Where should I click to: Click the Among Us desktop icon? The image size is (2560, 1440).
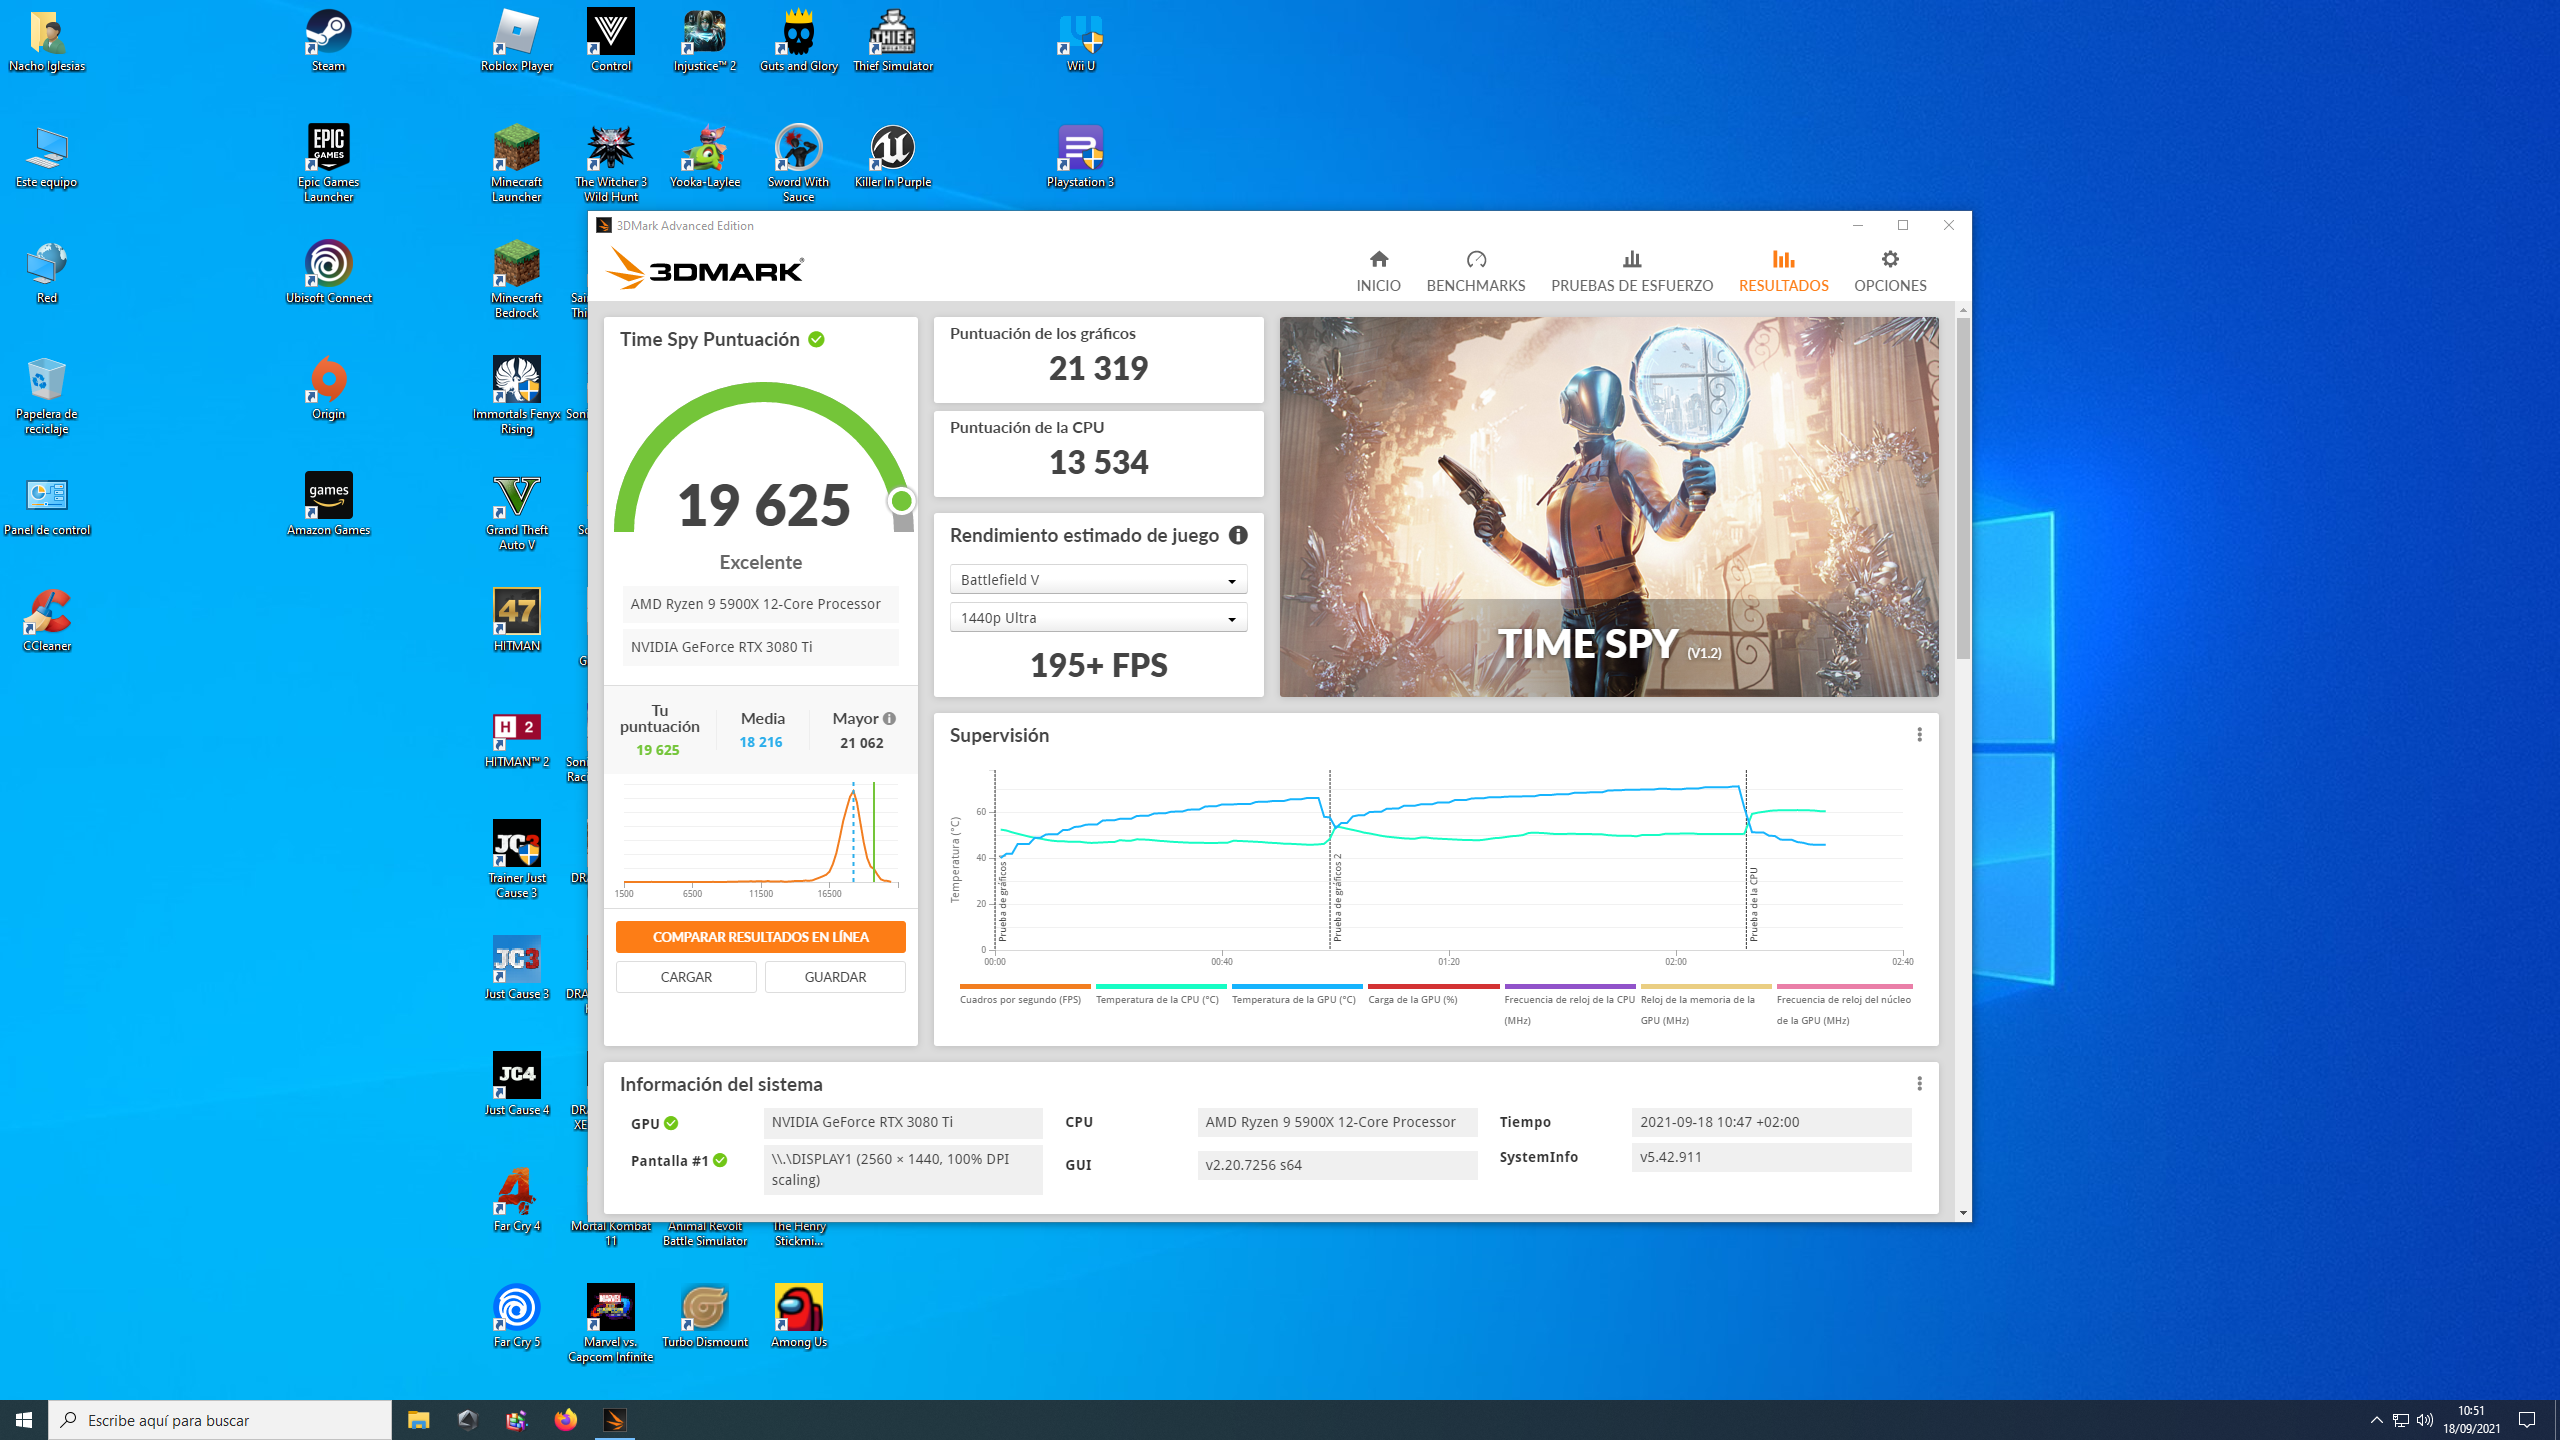(x=798, y=1317)
